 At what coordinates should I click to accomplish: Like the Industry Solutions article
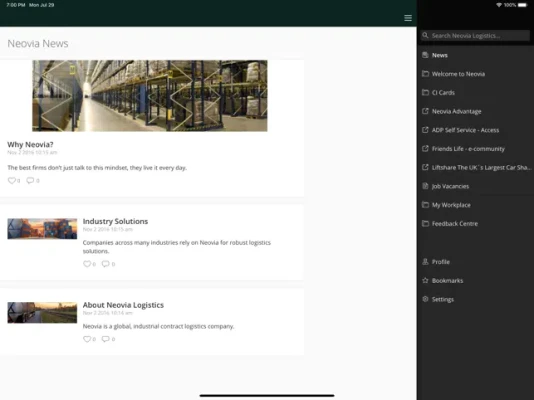click(x=87, y=264)
